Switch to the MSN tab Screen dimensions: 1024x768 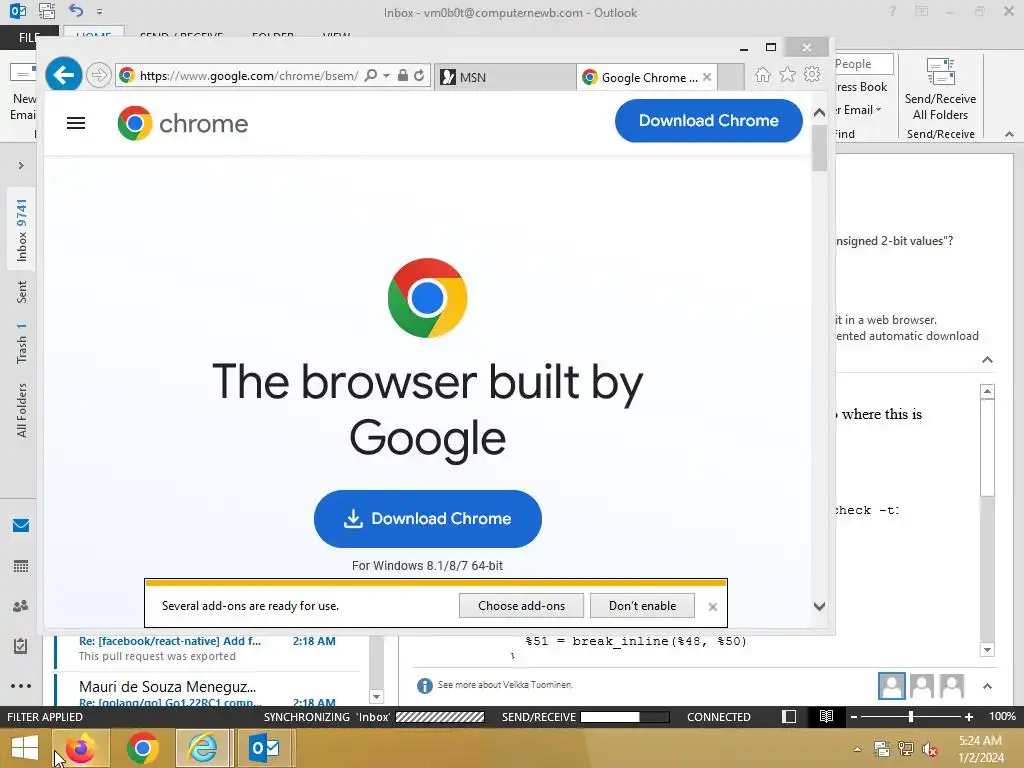[505, 77]
